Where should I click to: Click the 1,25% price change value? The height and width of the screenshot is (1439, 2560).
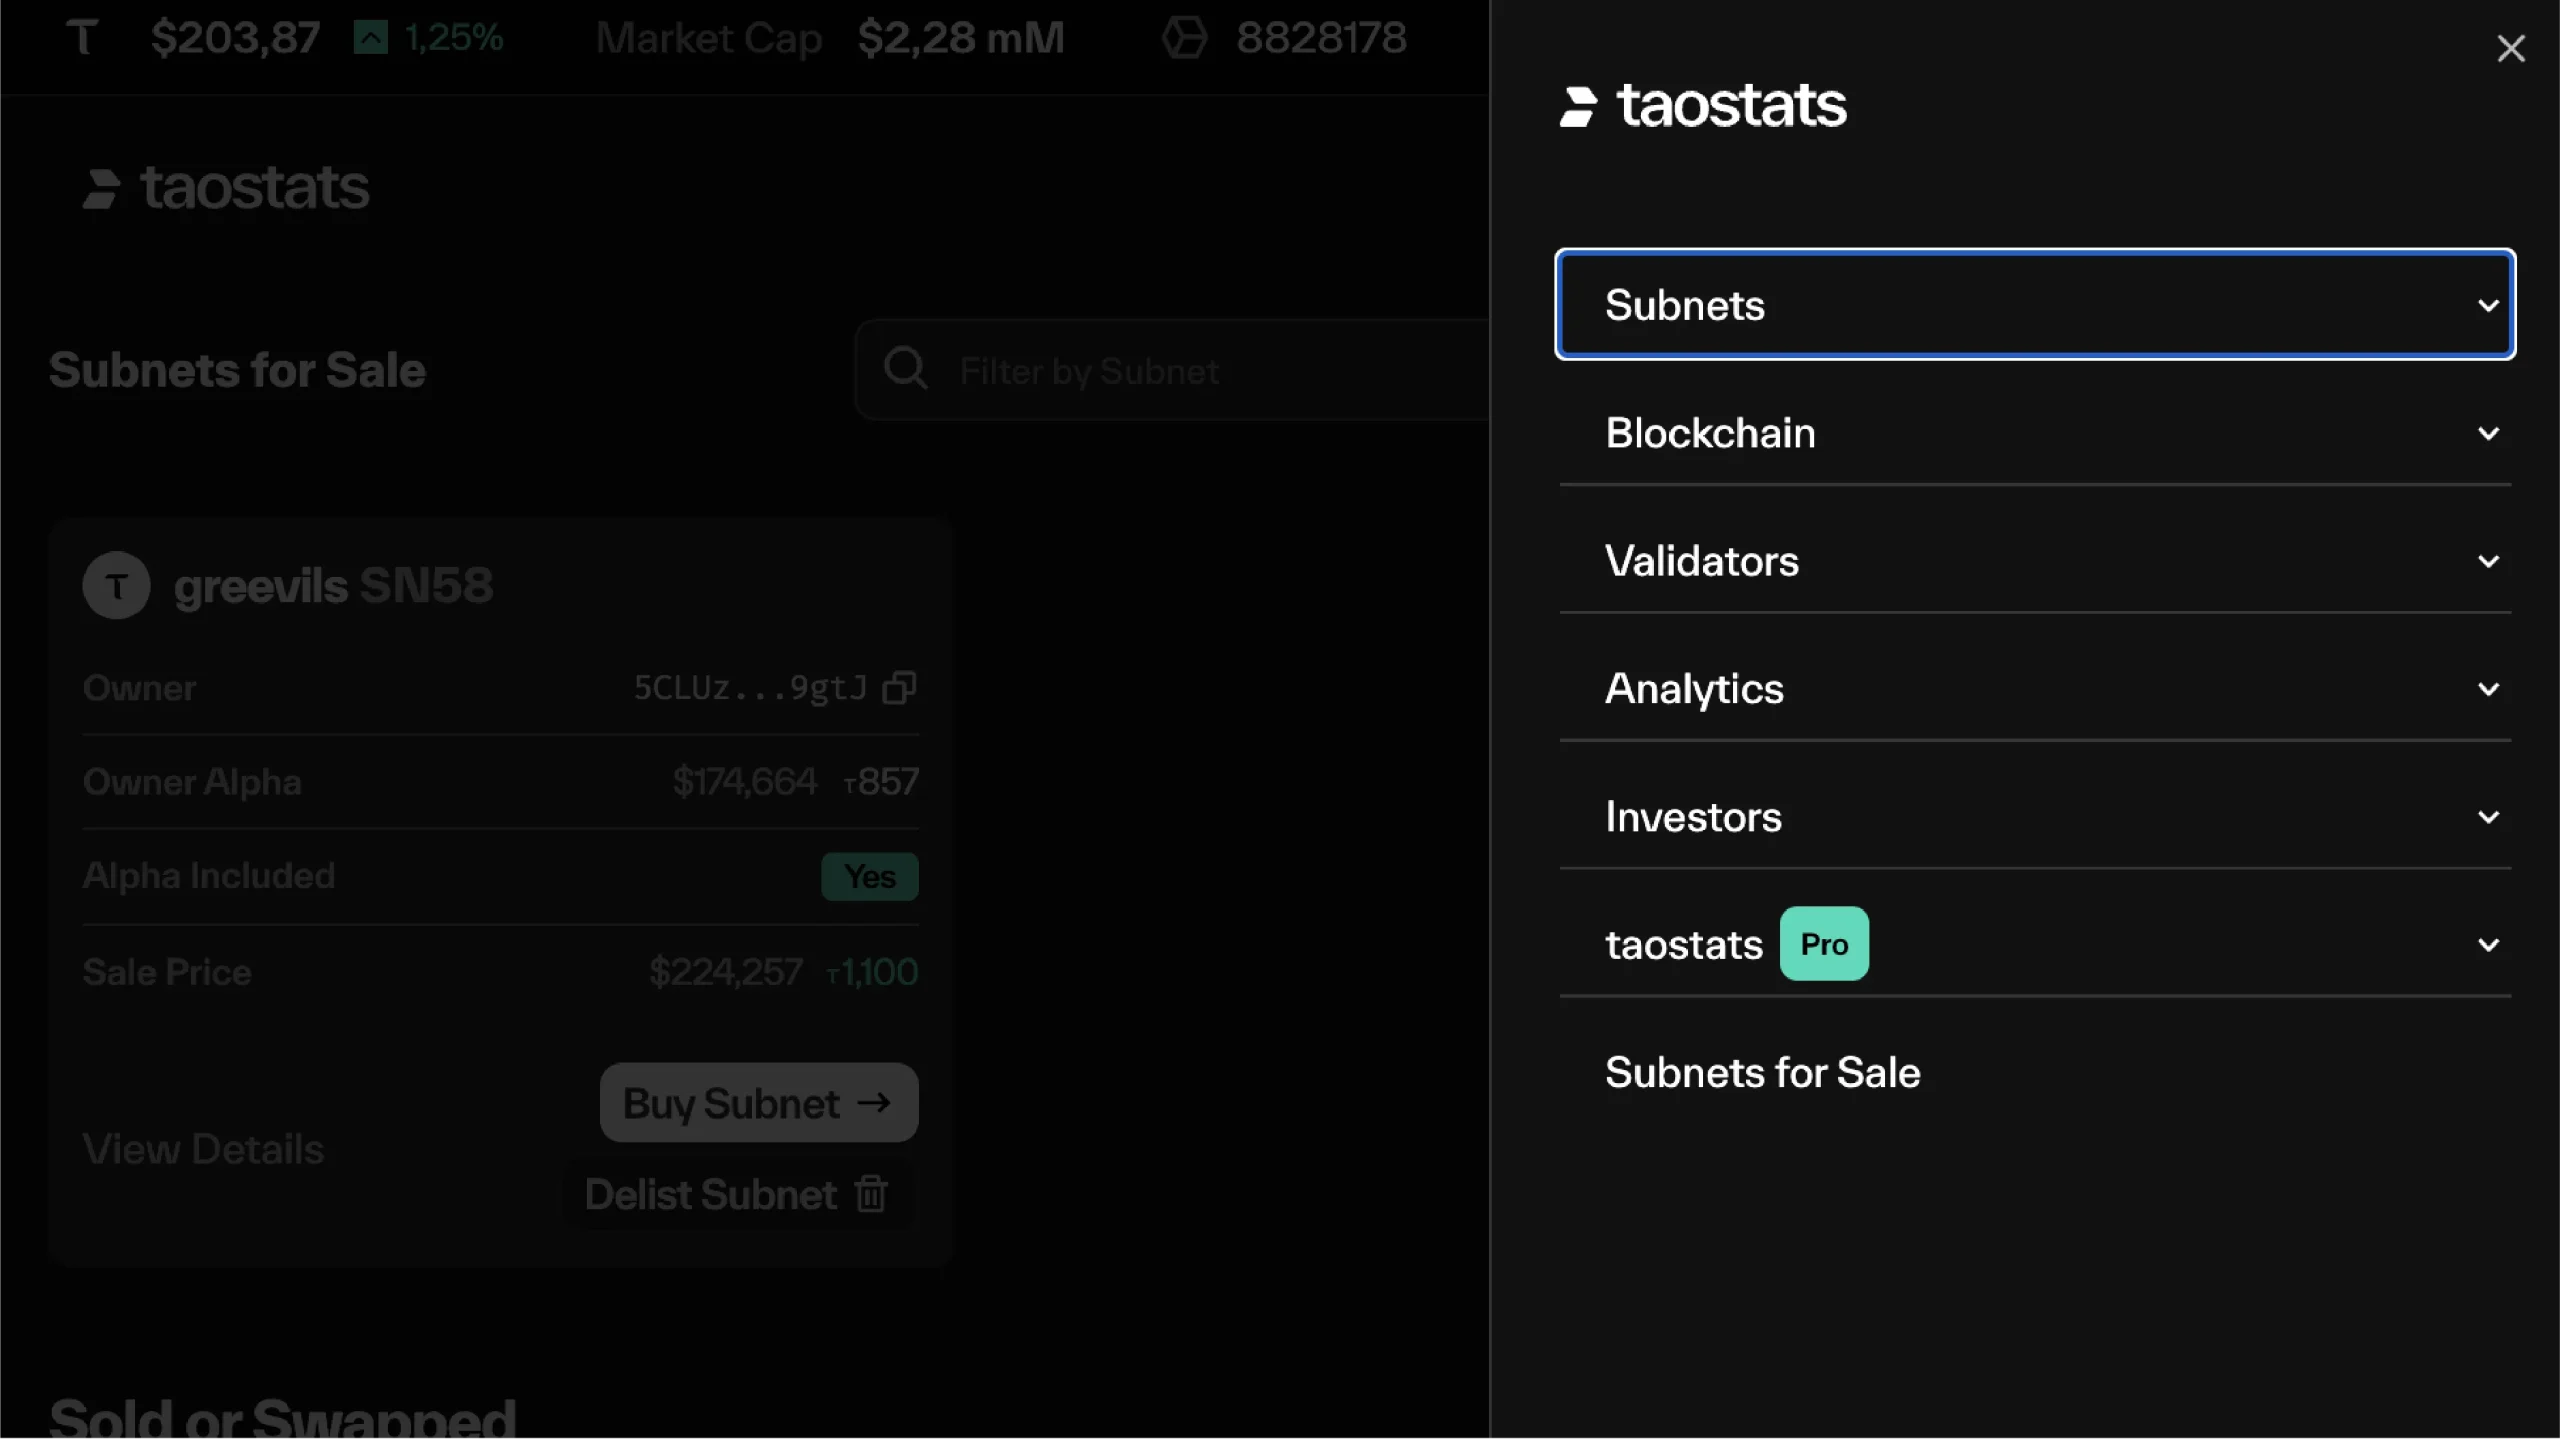pos(453,38)
